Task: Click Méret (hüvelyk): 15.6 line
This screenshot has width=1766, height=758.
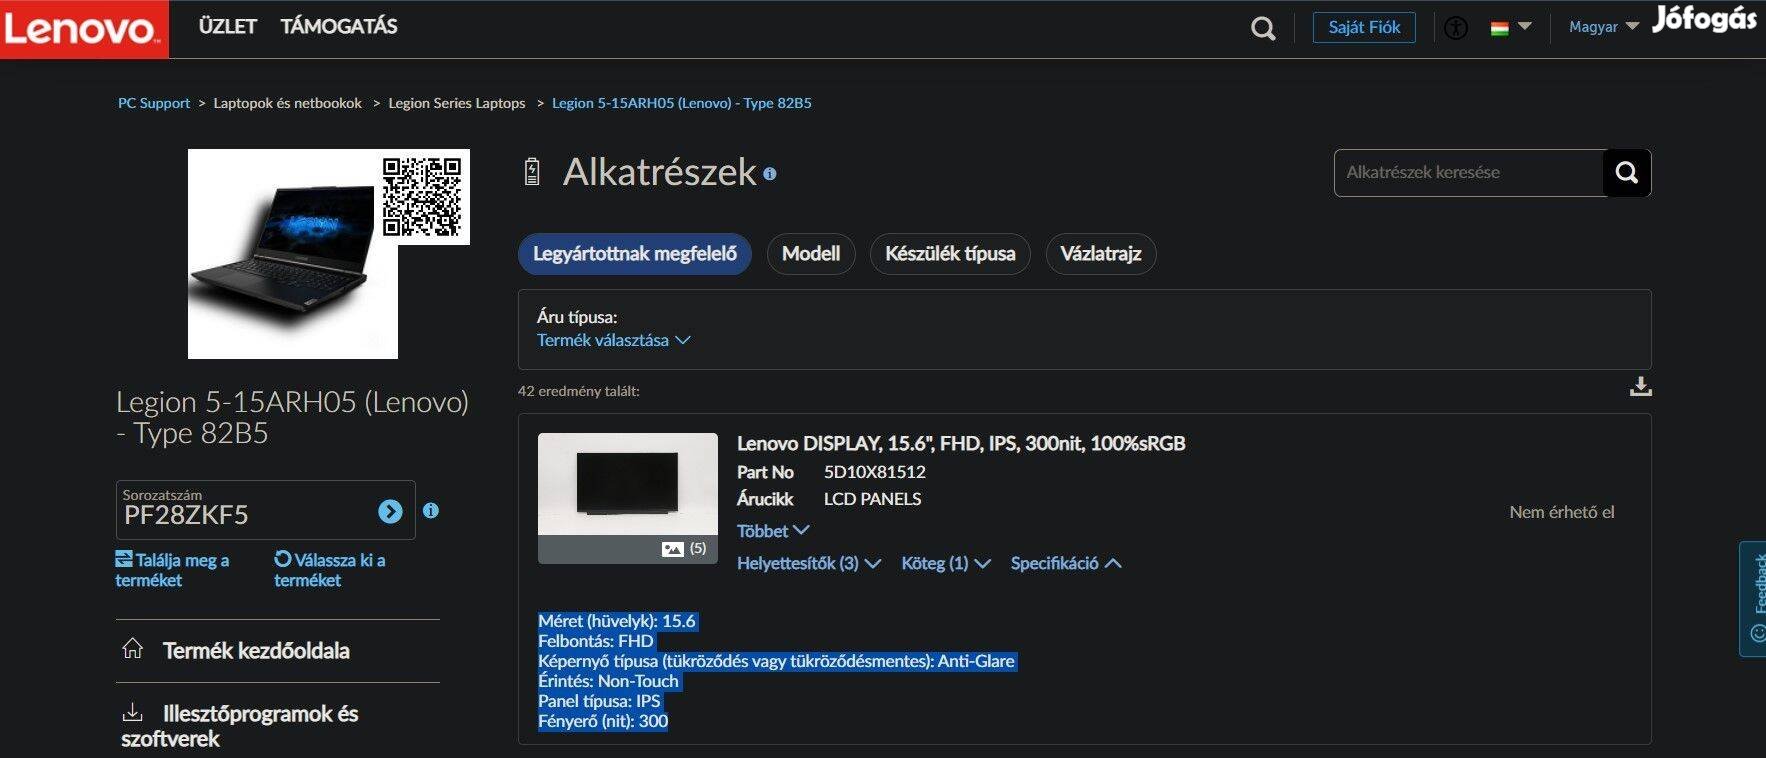Action: click(617, 621)
